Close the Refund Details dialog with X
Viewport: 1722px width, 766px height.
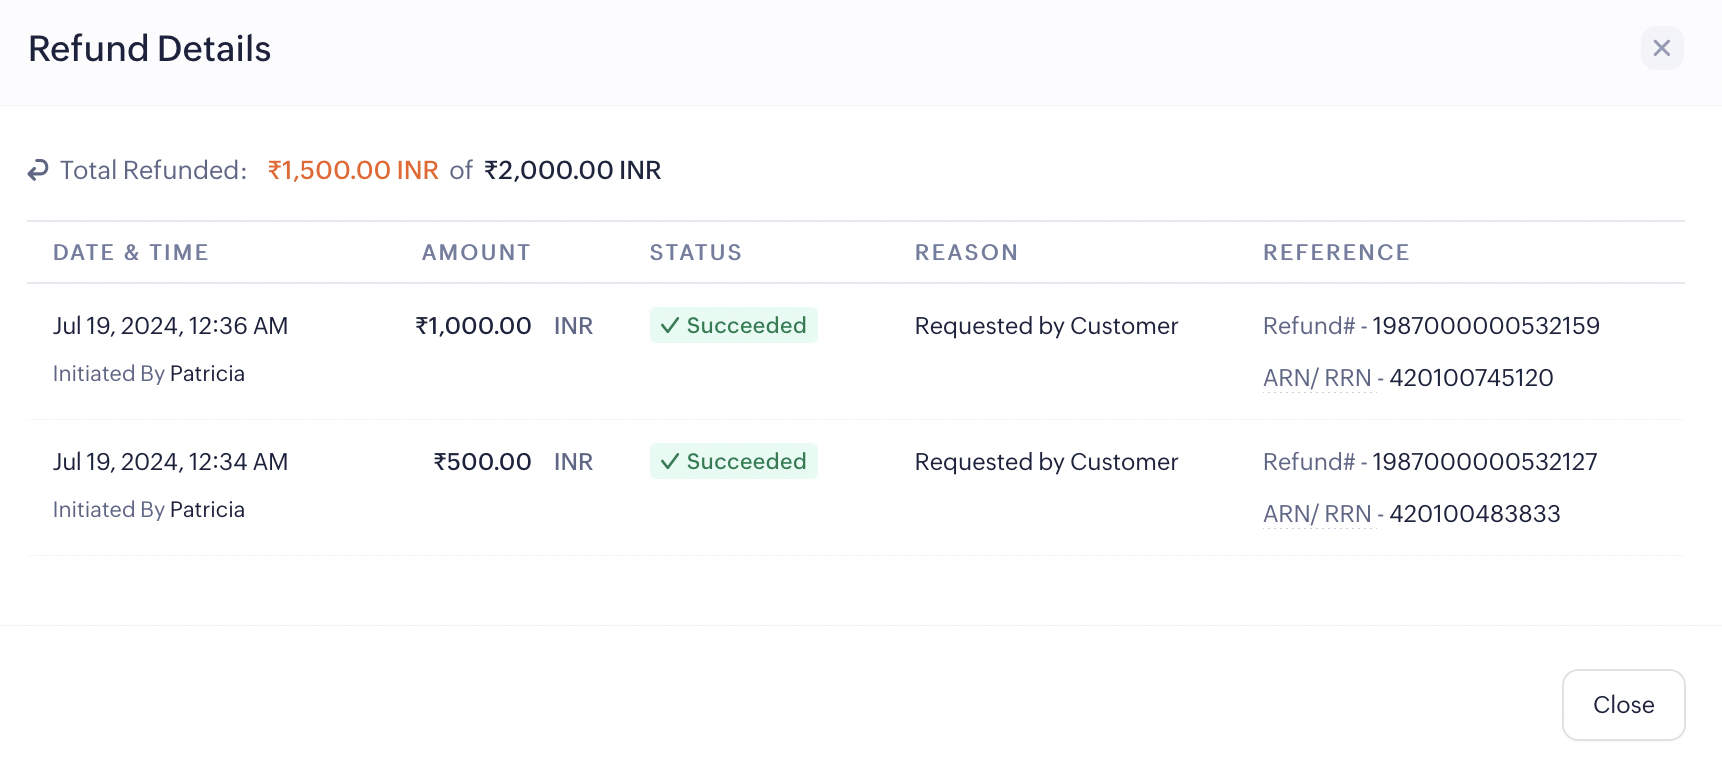(1662, 48)
